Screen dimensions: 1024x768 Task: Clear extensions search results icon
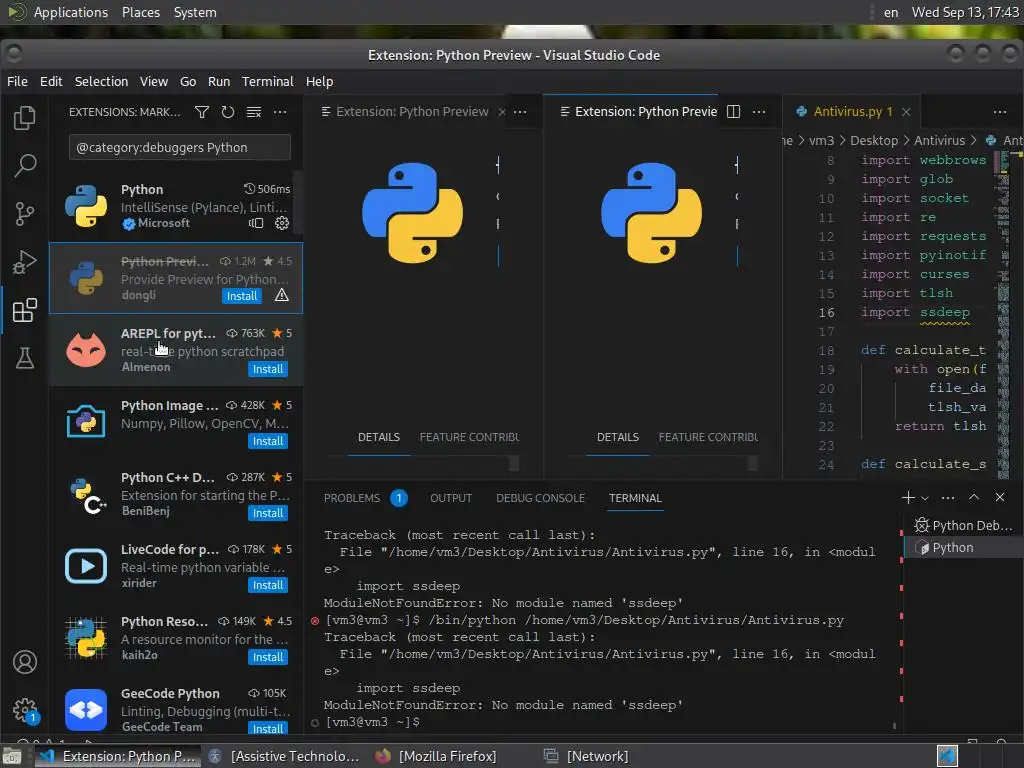254,112
